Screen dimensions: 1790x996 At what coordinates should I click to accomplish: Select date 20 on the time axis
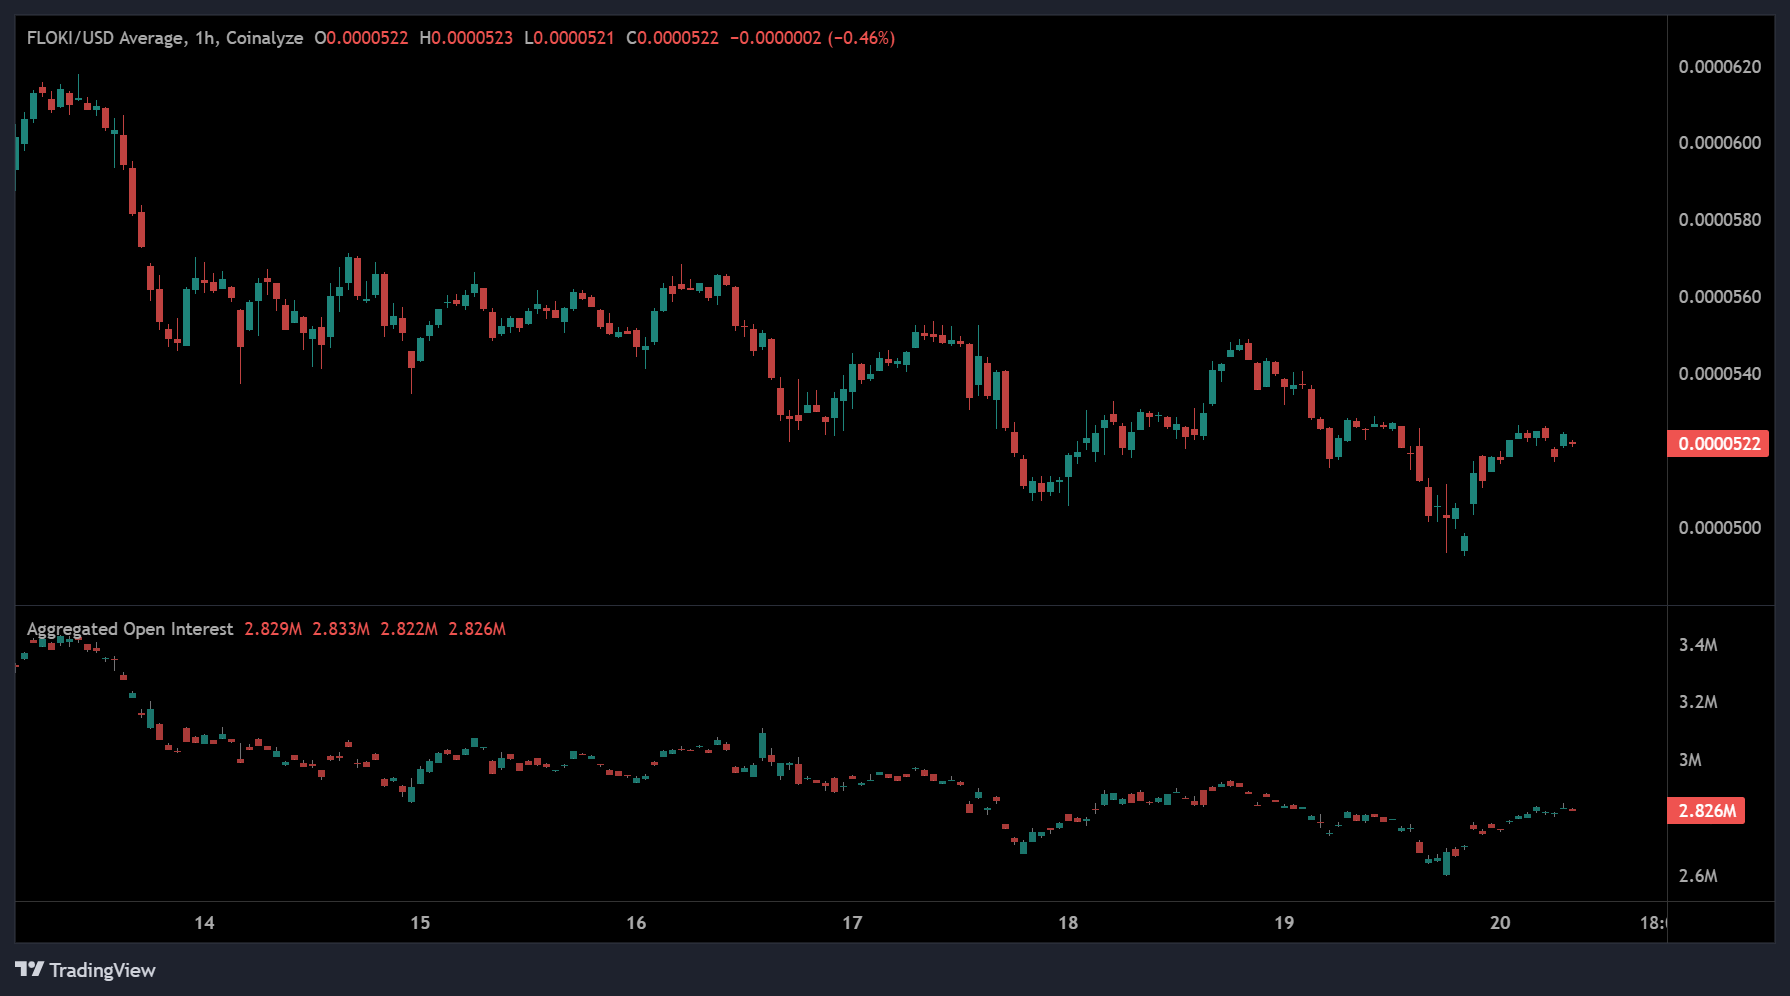tap(1500, 922)
